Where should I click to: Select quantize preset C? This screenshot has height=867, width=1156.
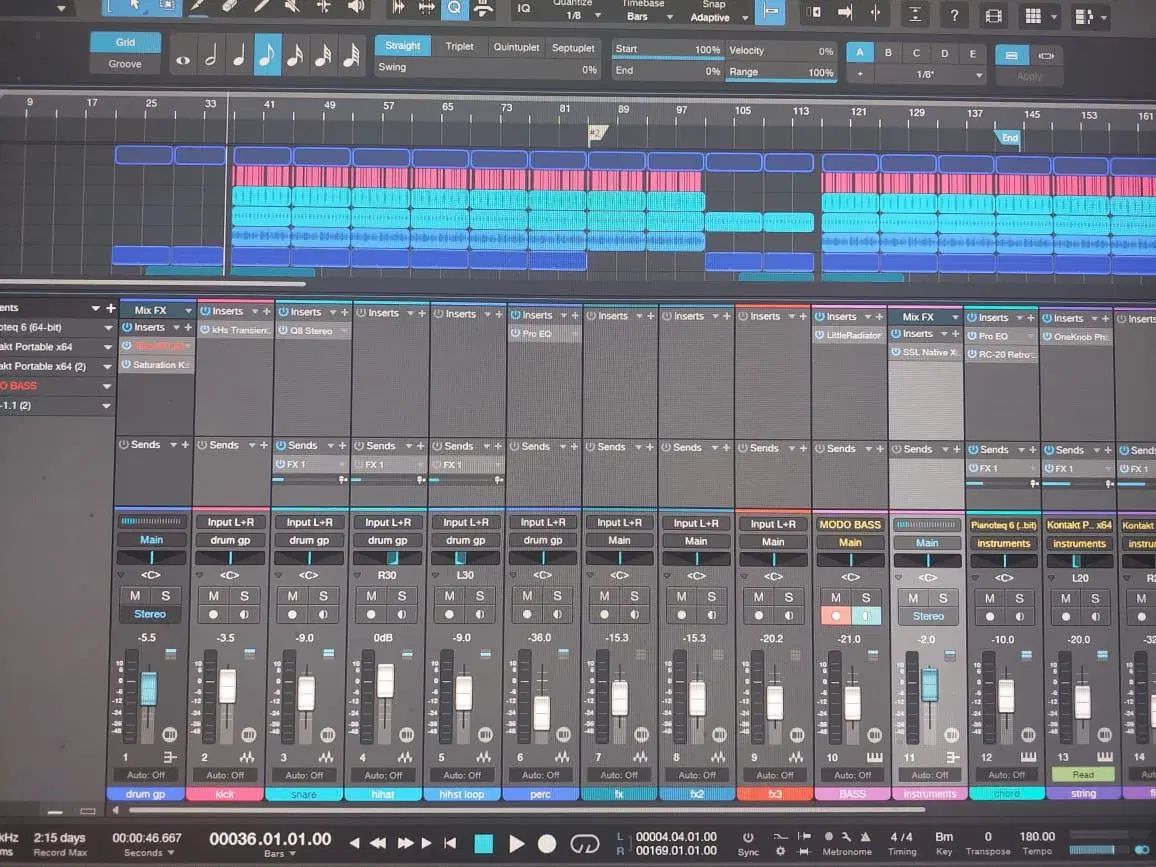(x=916, y=53)
